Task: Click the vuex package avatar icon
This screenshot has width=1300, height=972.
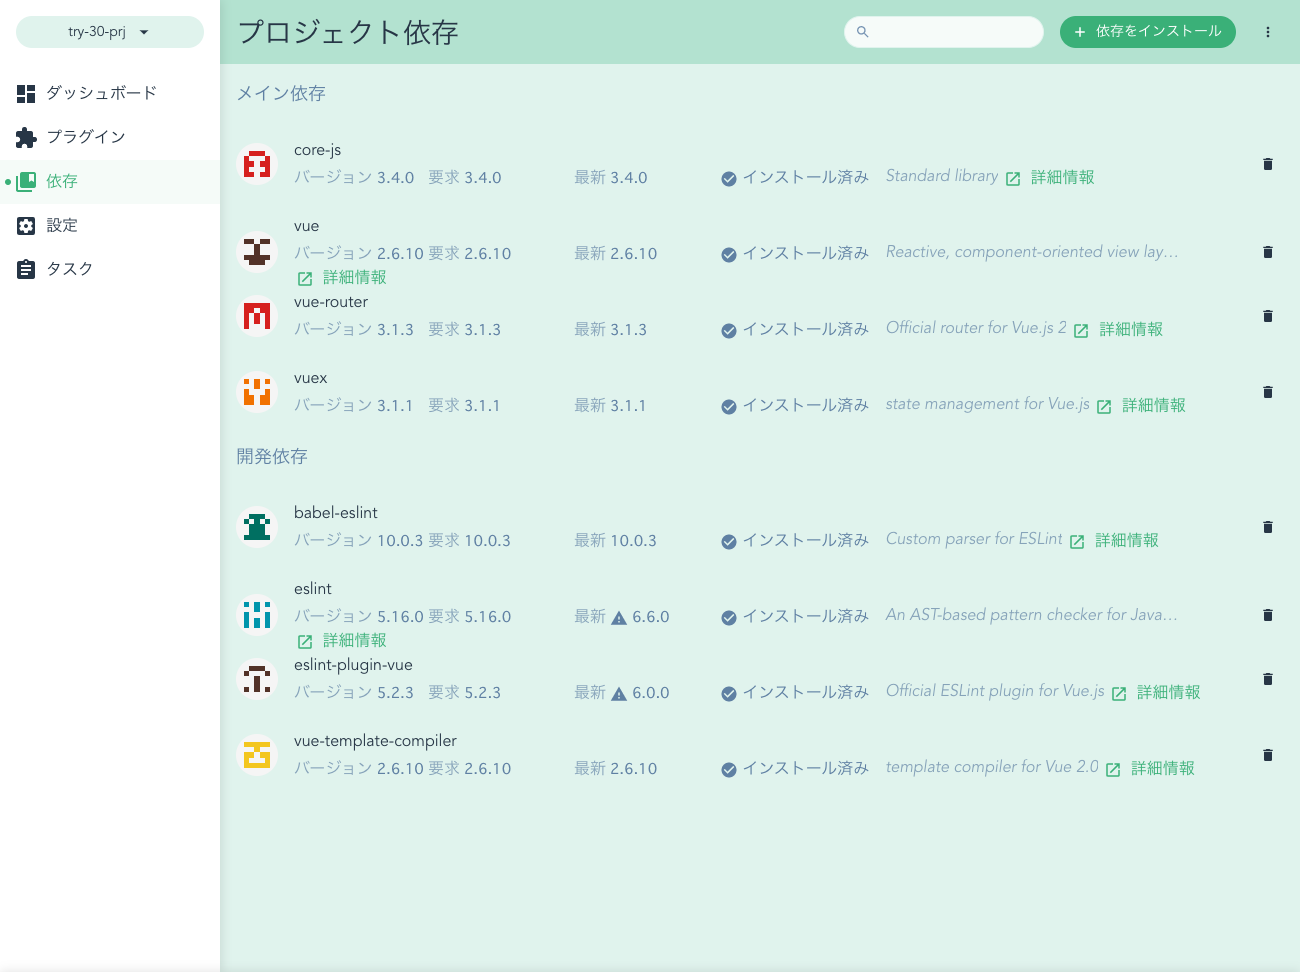Action: [x=257, y=392]
